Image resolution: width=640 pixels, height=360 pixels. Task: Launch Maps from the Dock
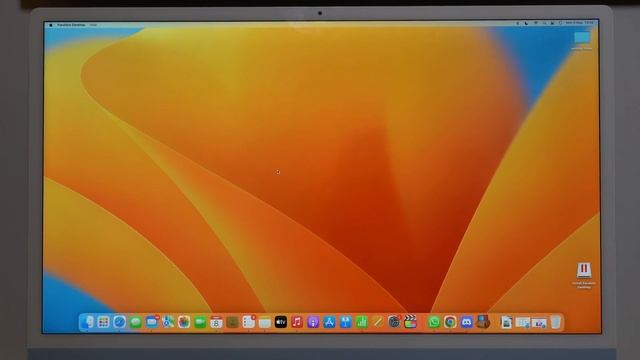[168, 322]
